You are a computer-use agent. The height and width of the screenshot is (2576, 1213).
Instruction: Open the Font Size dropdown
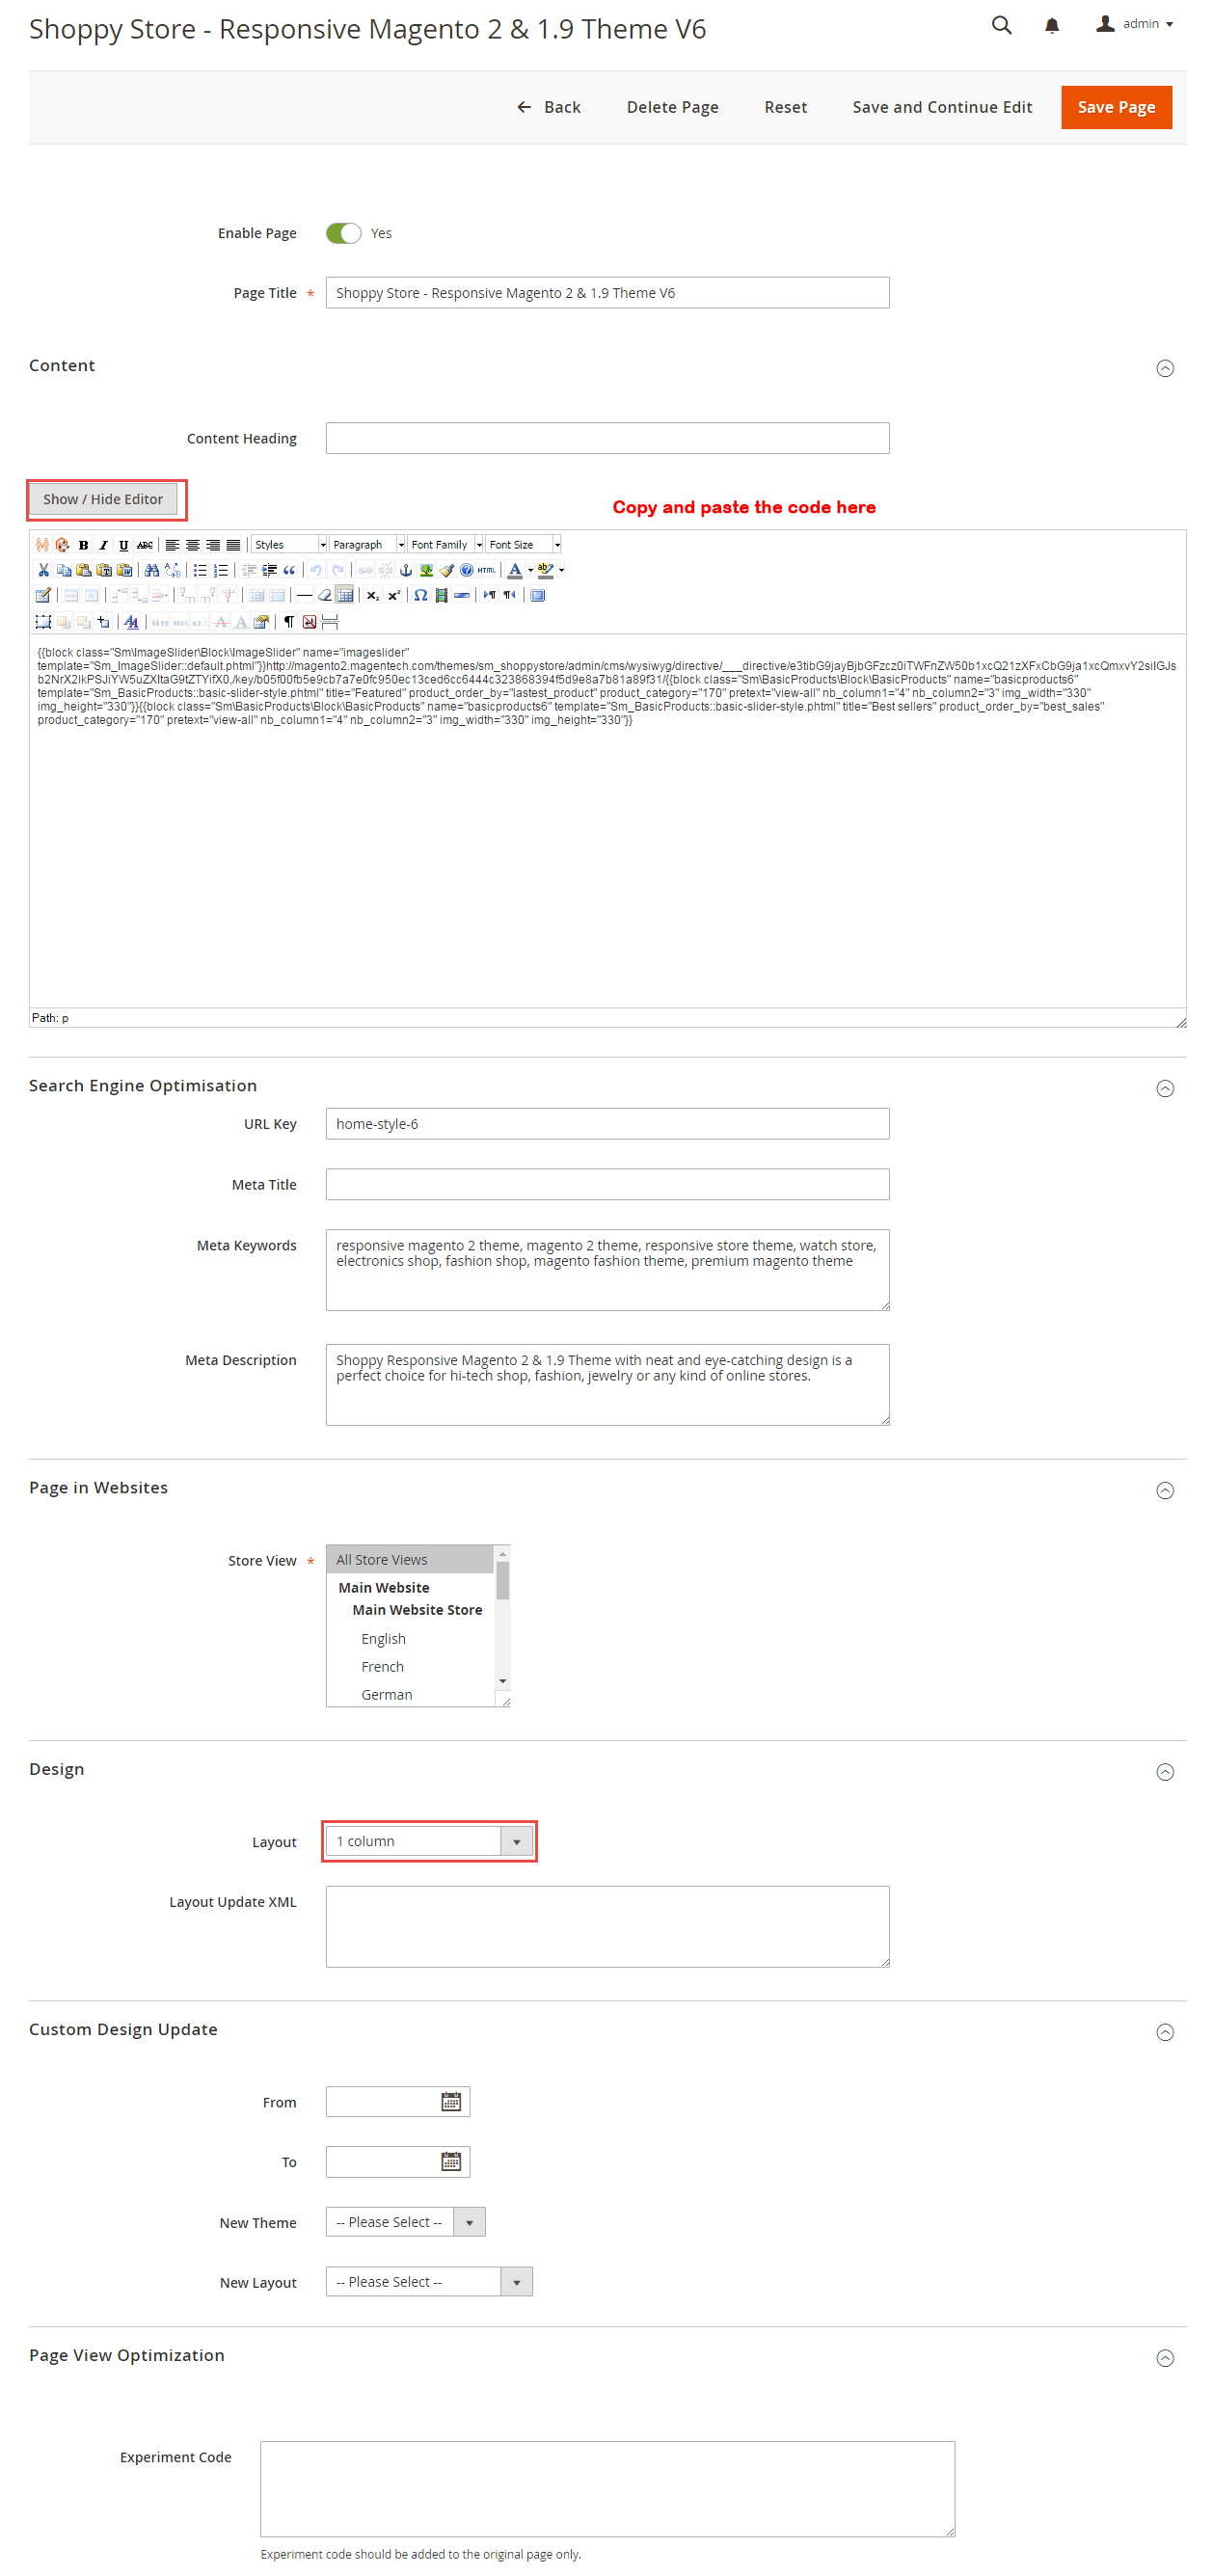[x=524, y=545]
